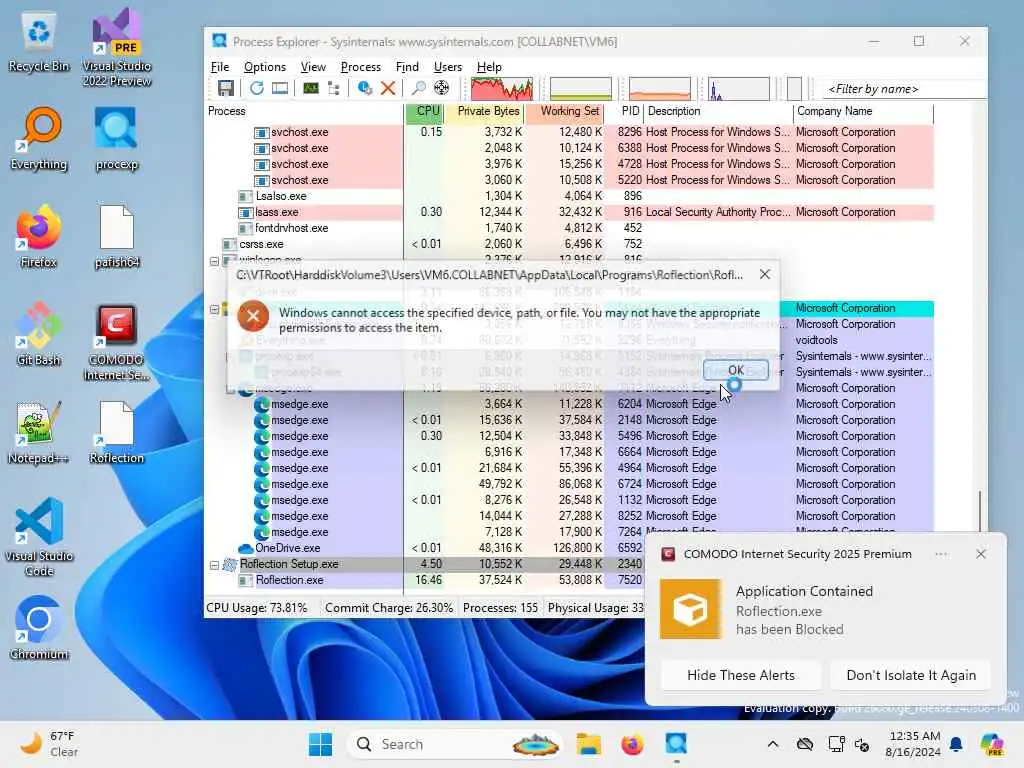Click the COMODO contained application box icon
The width and height of the screenshot is (1024, 768).
[x=691, y=609]
